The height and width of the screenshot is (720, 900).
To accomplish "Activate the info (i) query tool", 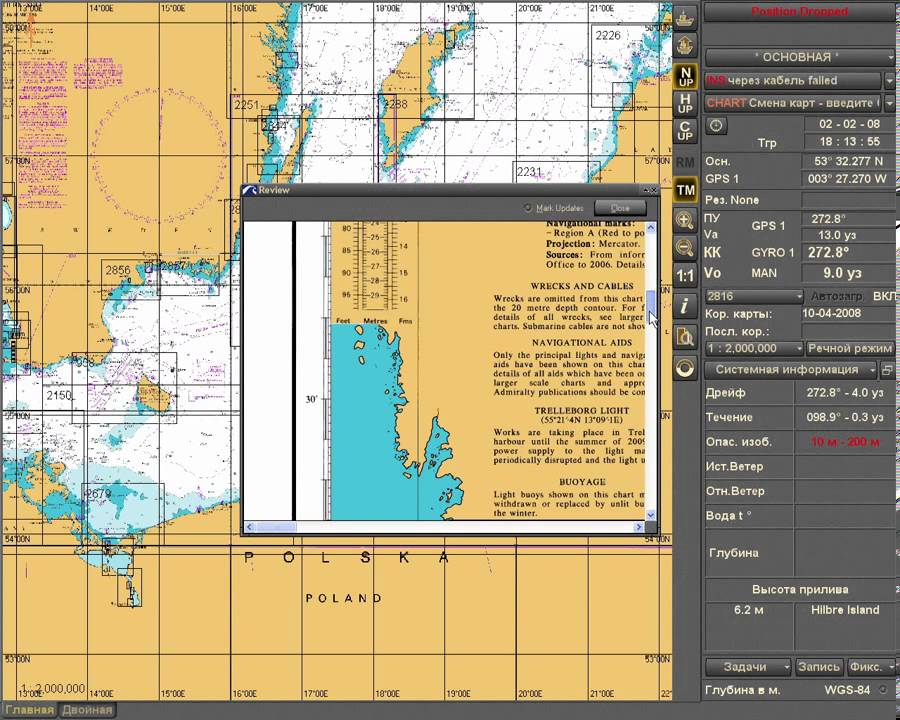I will click(685, 307).
